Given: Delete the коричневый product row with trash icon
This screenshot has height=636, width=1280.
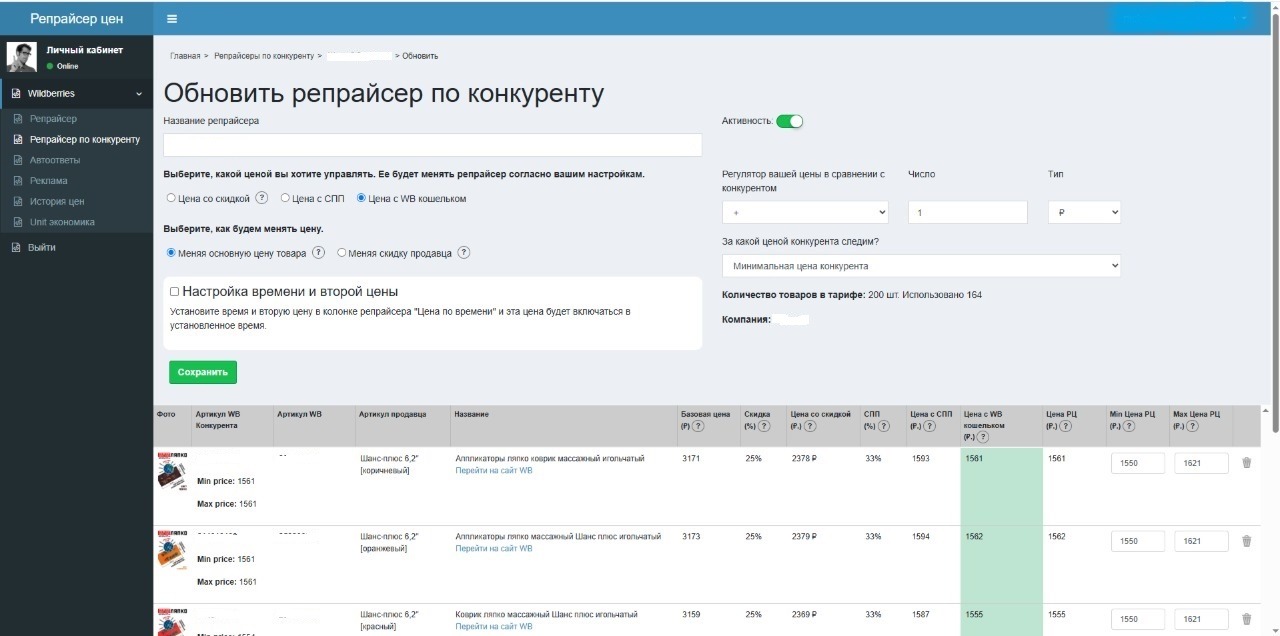Looking at the screenshot, I should click(x=1246, y=463).
